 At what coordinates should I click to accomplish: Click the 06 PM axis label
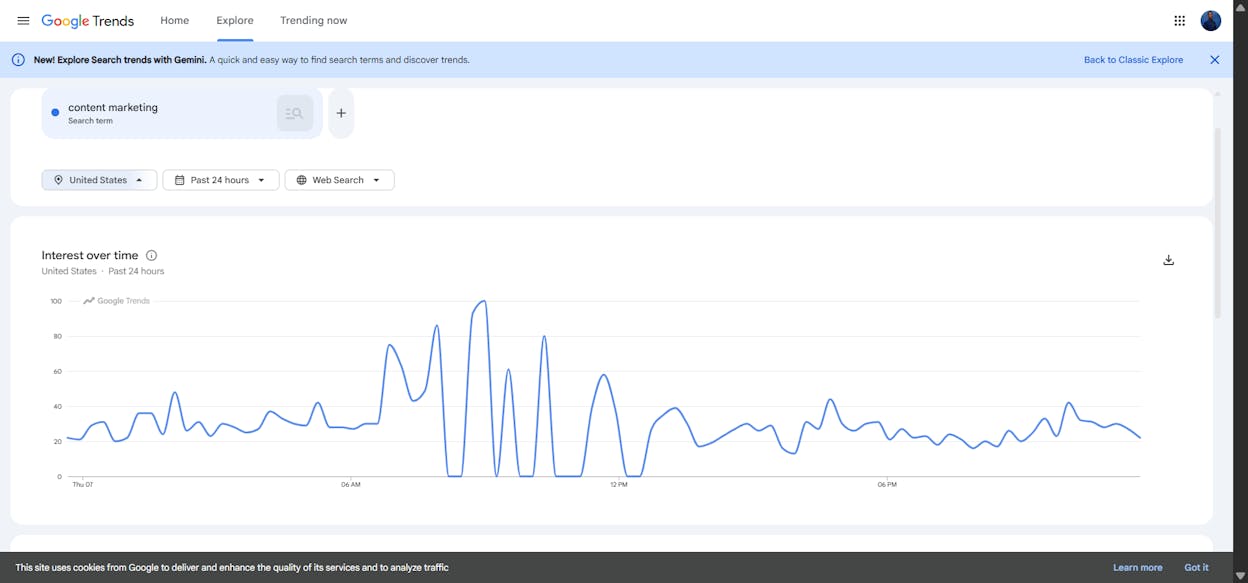point(887,485)
